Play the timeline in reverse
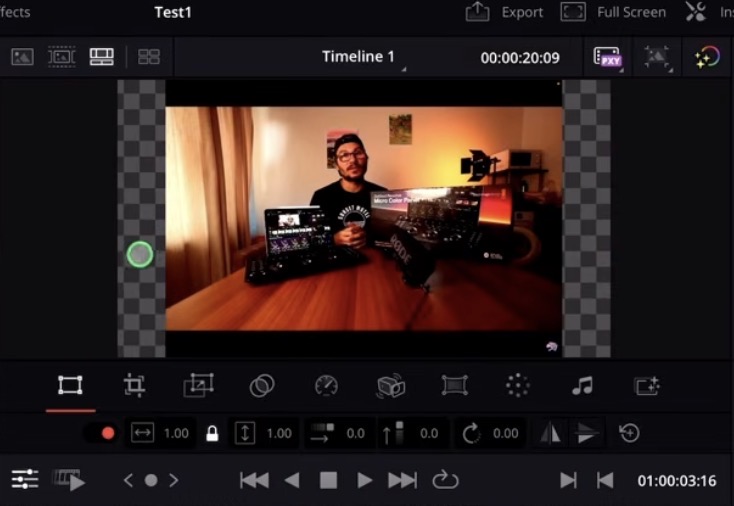The height and width of the screenshot is (506, 734). tap(292, 480)
